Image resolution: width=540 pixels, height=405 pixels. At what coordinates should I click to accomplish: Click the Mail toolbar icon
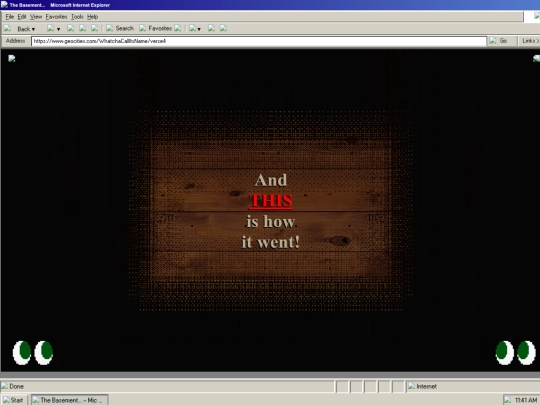[x=193, y=28]
